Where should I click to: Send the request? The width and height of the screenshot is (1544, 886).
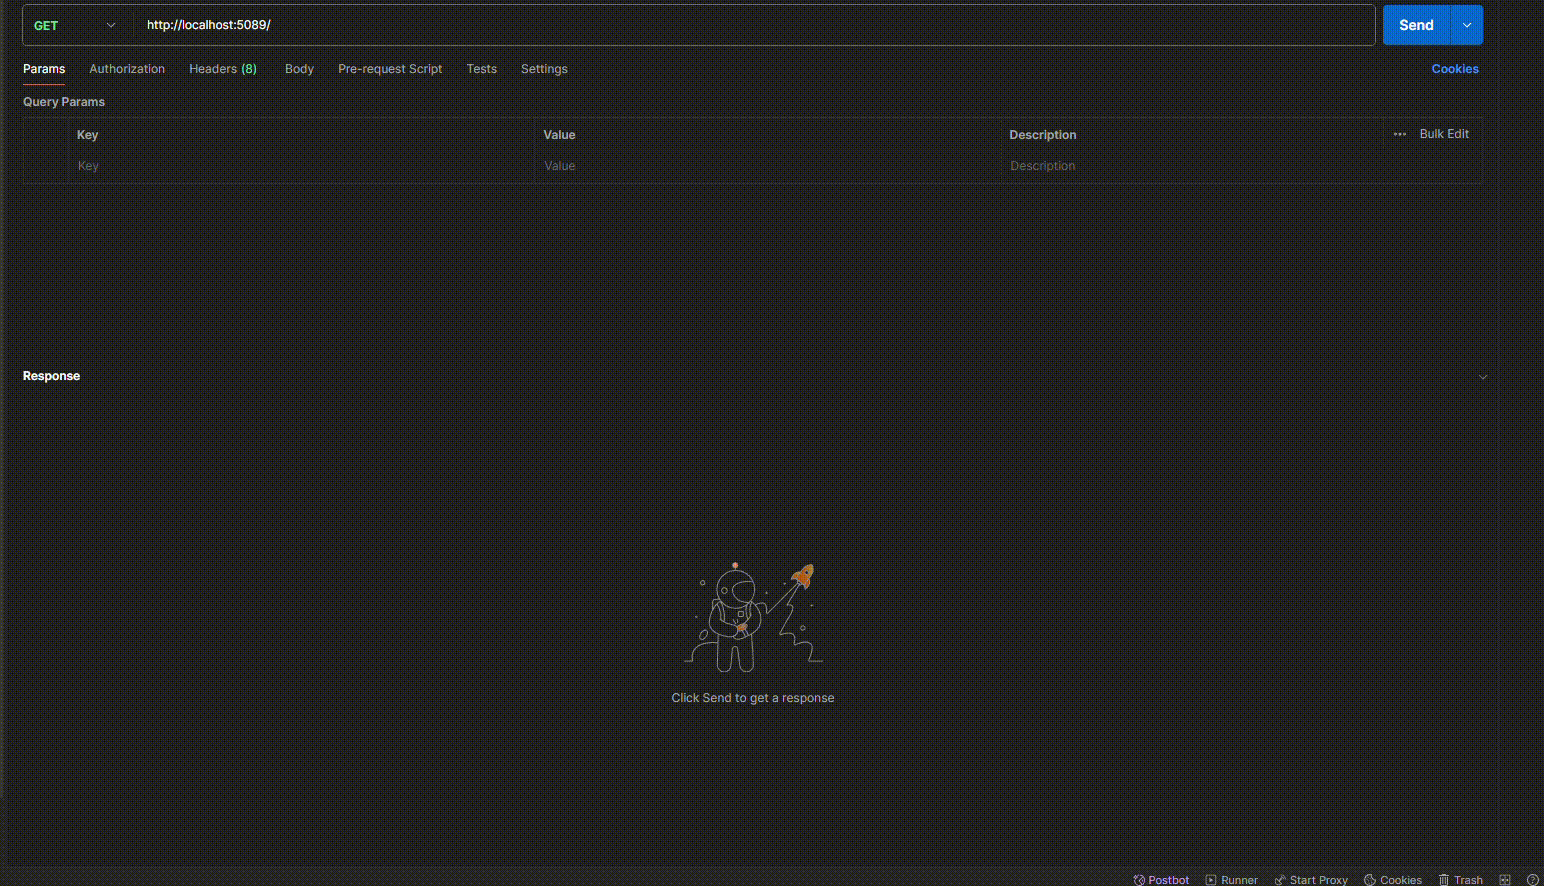tap(1416, 25)
